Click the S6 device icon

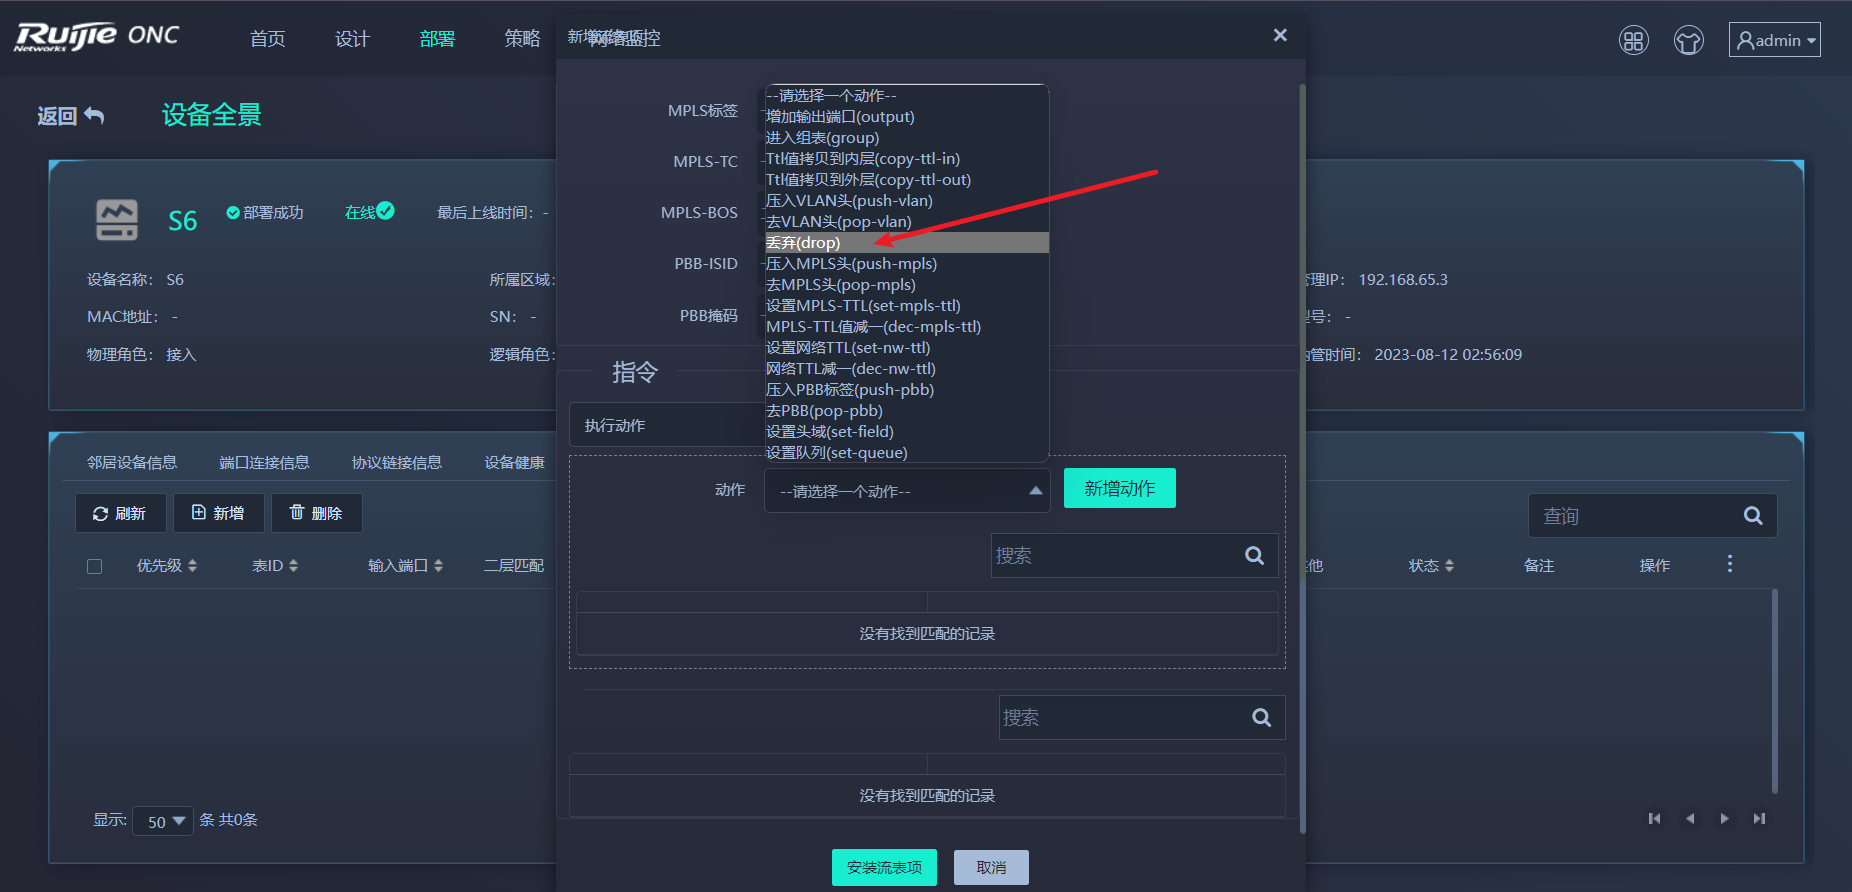(117, 220)
